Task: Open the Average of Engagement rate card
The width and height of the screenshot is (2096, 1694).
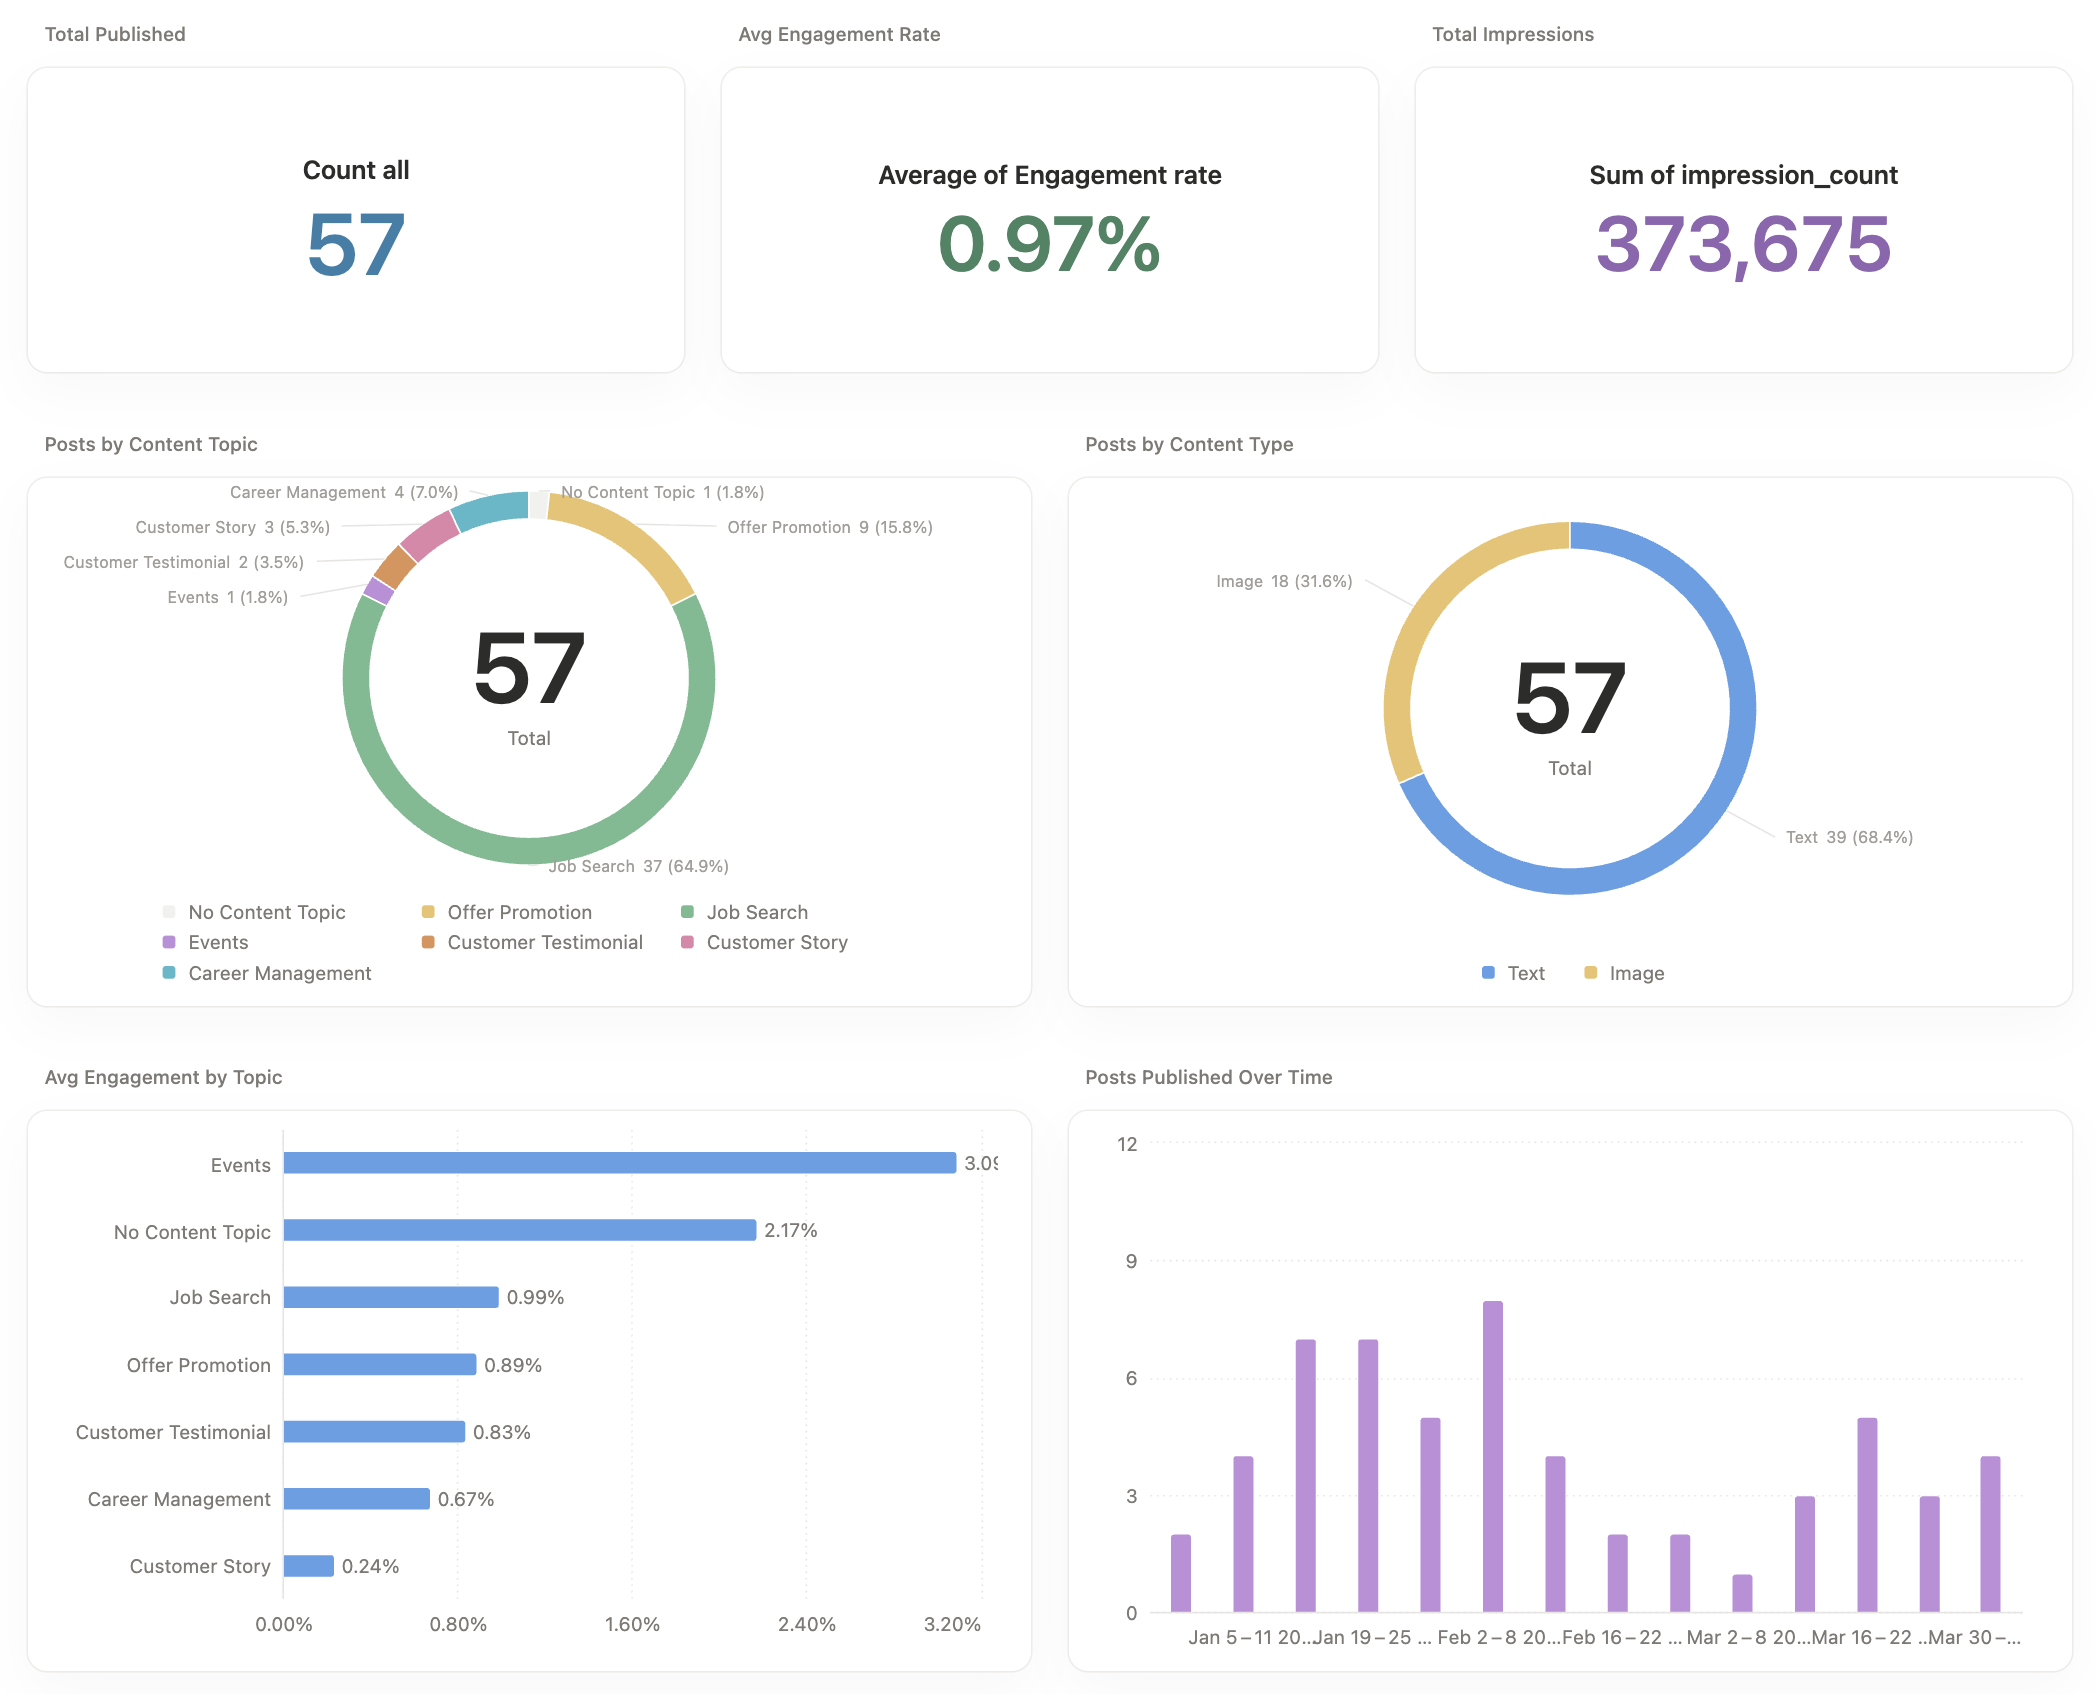Action: (1049, 220)
